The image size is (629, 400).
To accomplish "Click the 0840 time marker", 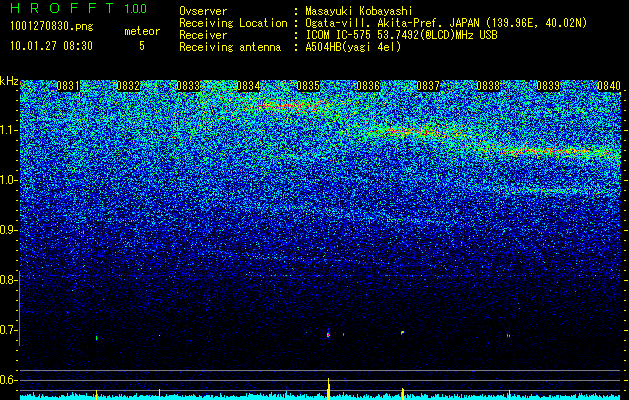I will (609, 86).
